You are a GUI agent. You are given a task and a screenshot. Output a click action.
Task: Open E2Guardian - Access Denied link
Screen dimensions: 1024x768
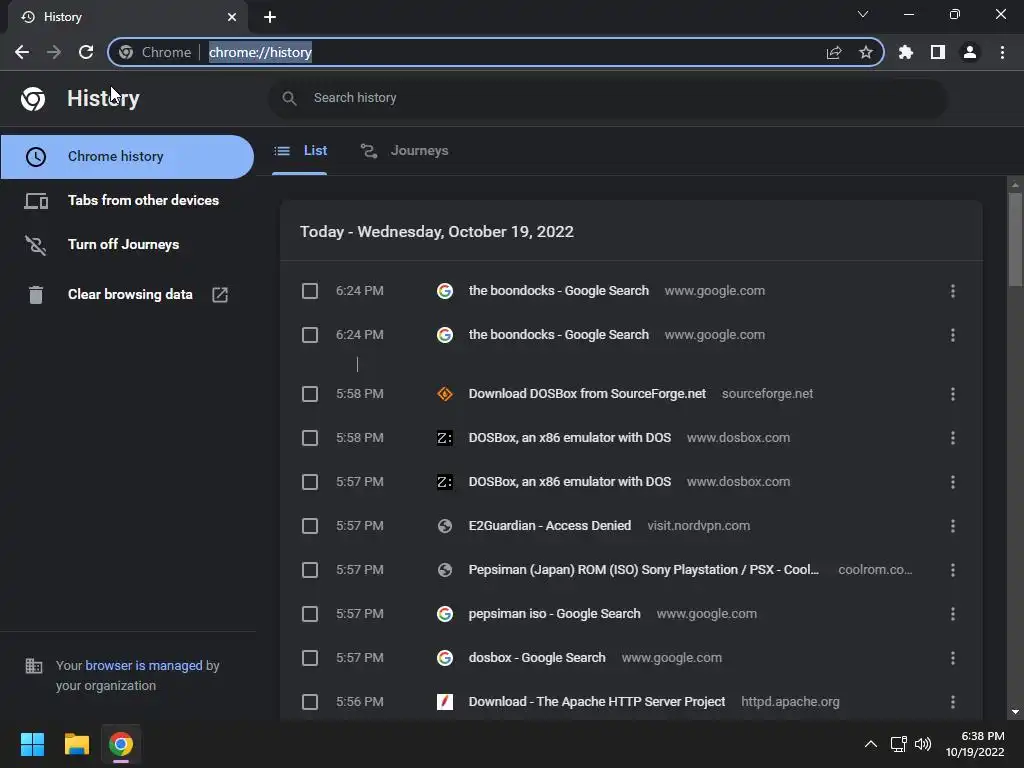550,526
